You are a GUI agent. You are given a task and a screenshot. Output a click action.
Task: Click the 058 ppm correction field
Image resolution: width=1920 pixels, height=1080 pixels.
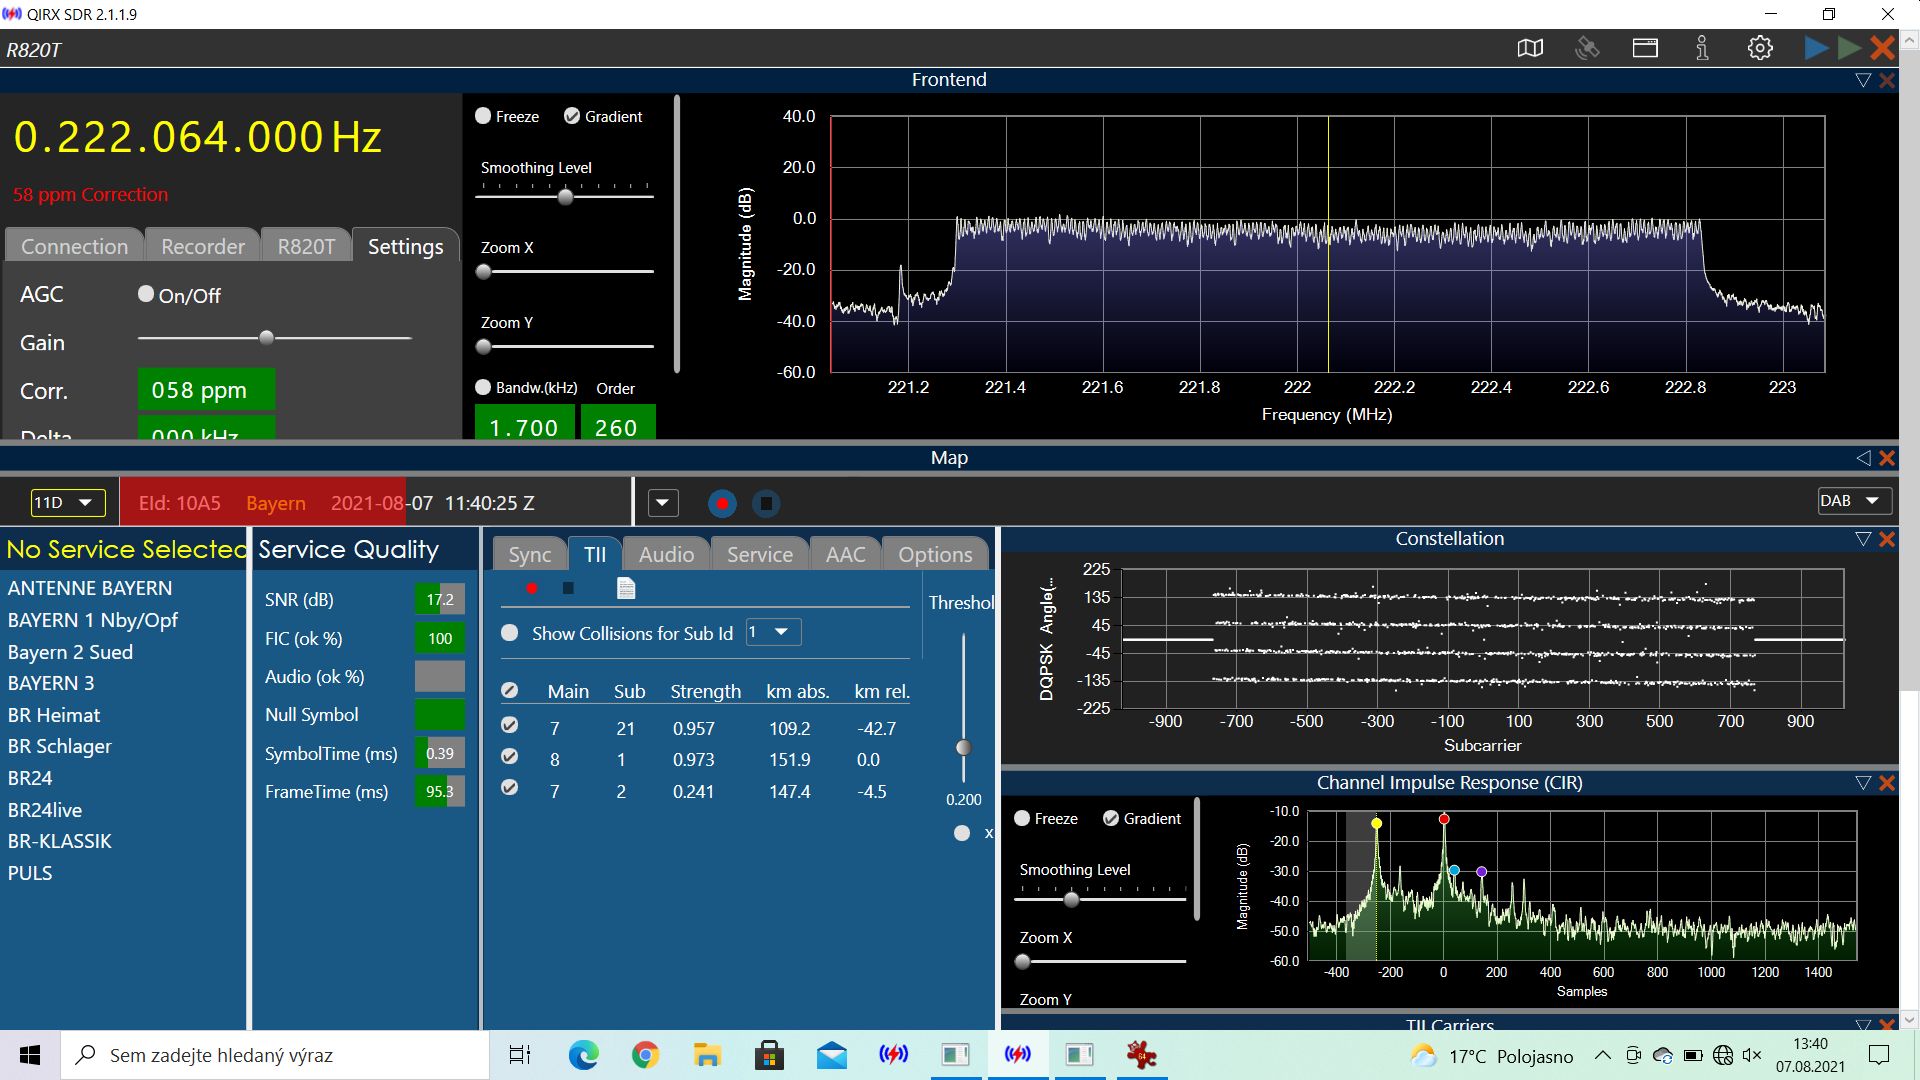point(206,390)
